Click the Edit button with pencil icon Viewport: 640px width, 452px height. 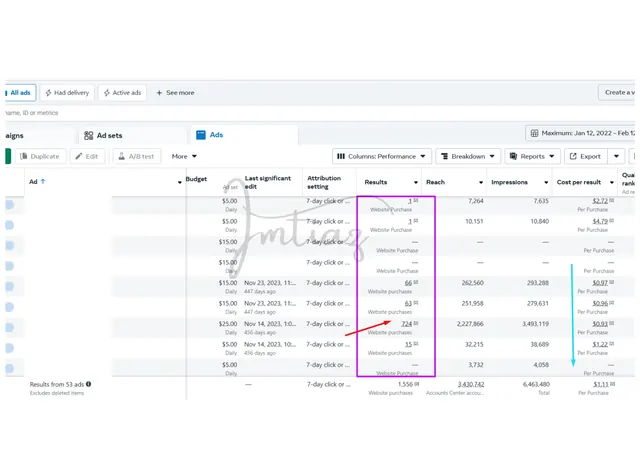[x=87, y=156]
